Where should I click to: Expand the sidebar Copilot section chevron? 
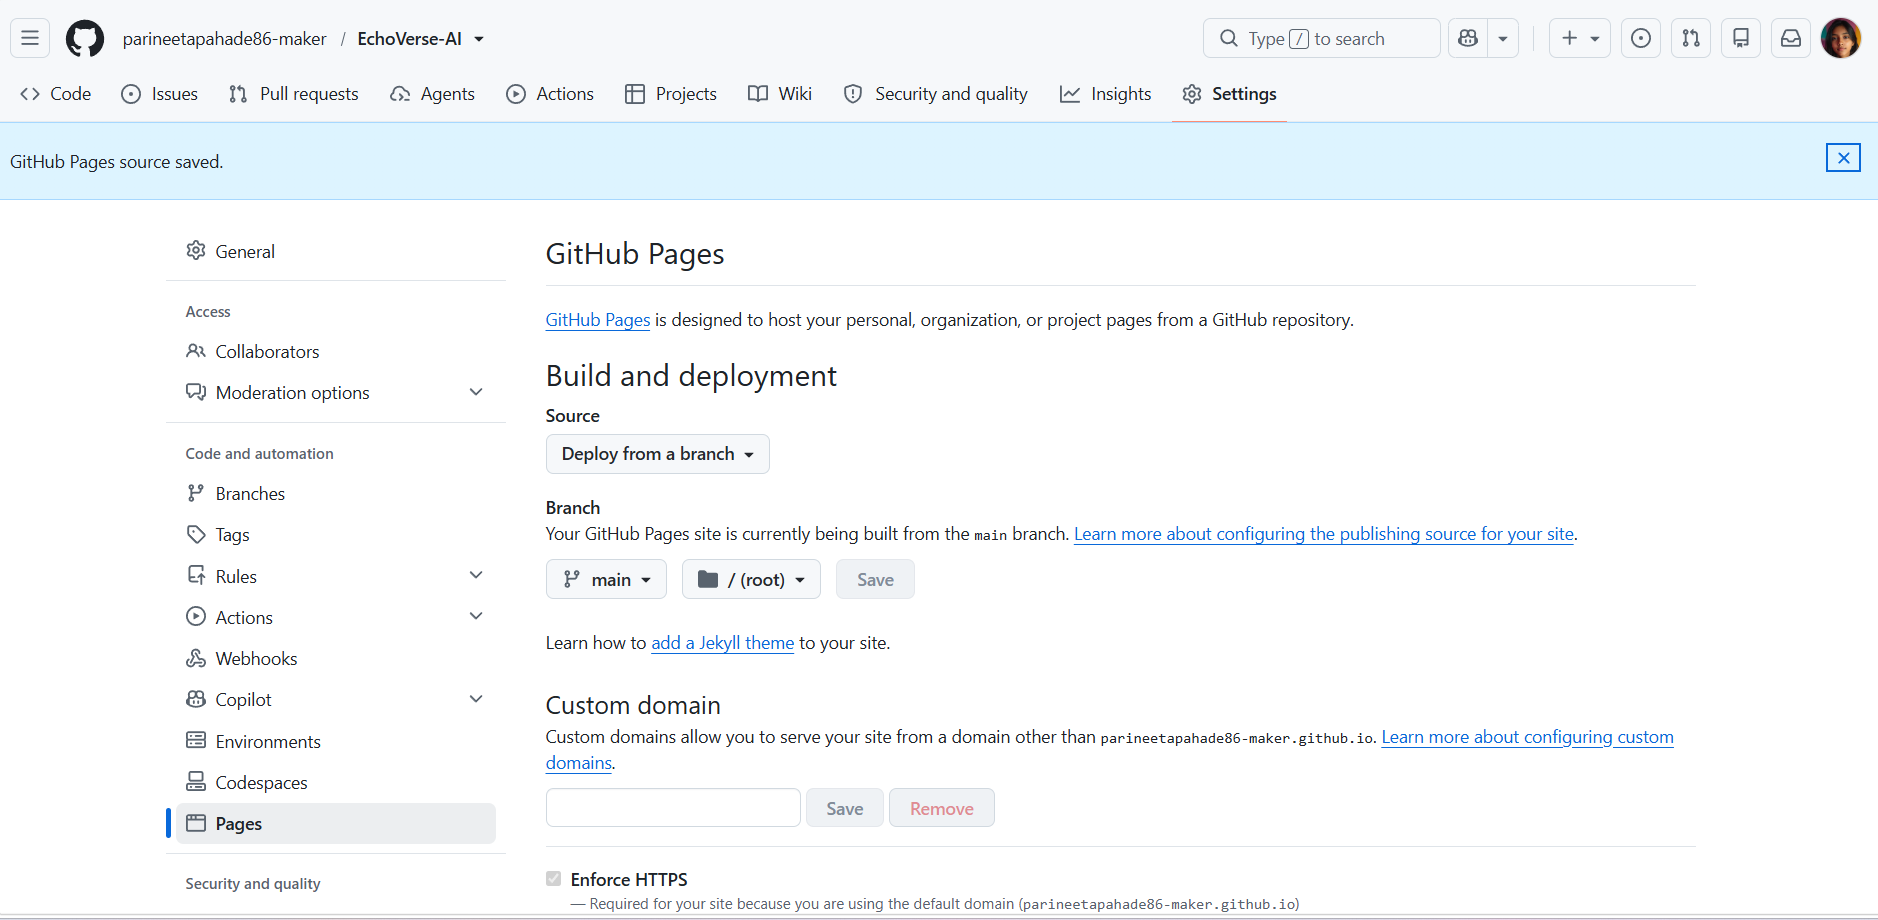coord(476,699)
